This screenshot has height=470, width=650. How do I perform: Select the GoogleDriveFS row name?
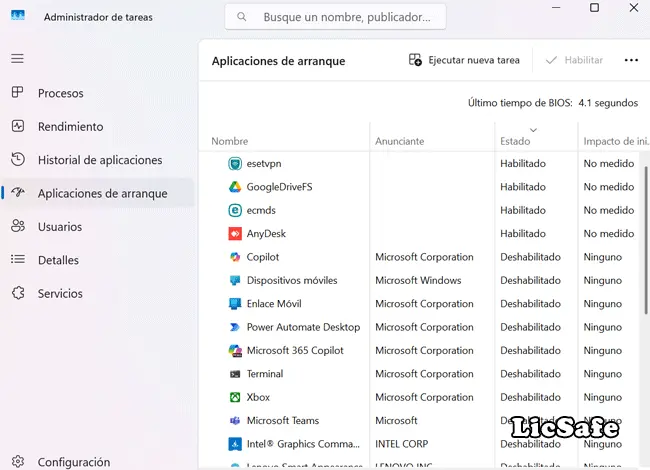tap(279, 187)
